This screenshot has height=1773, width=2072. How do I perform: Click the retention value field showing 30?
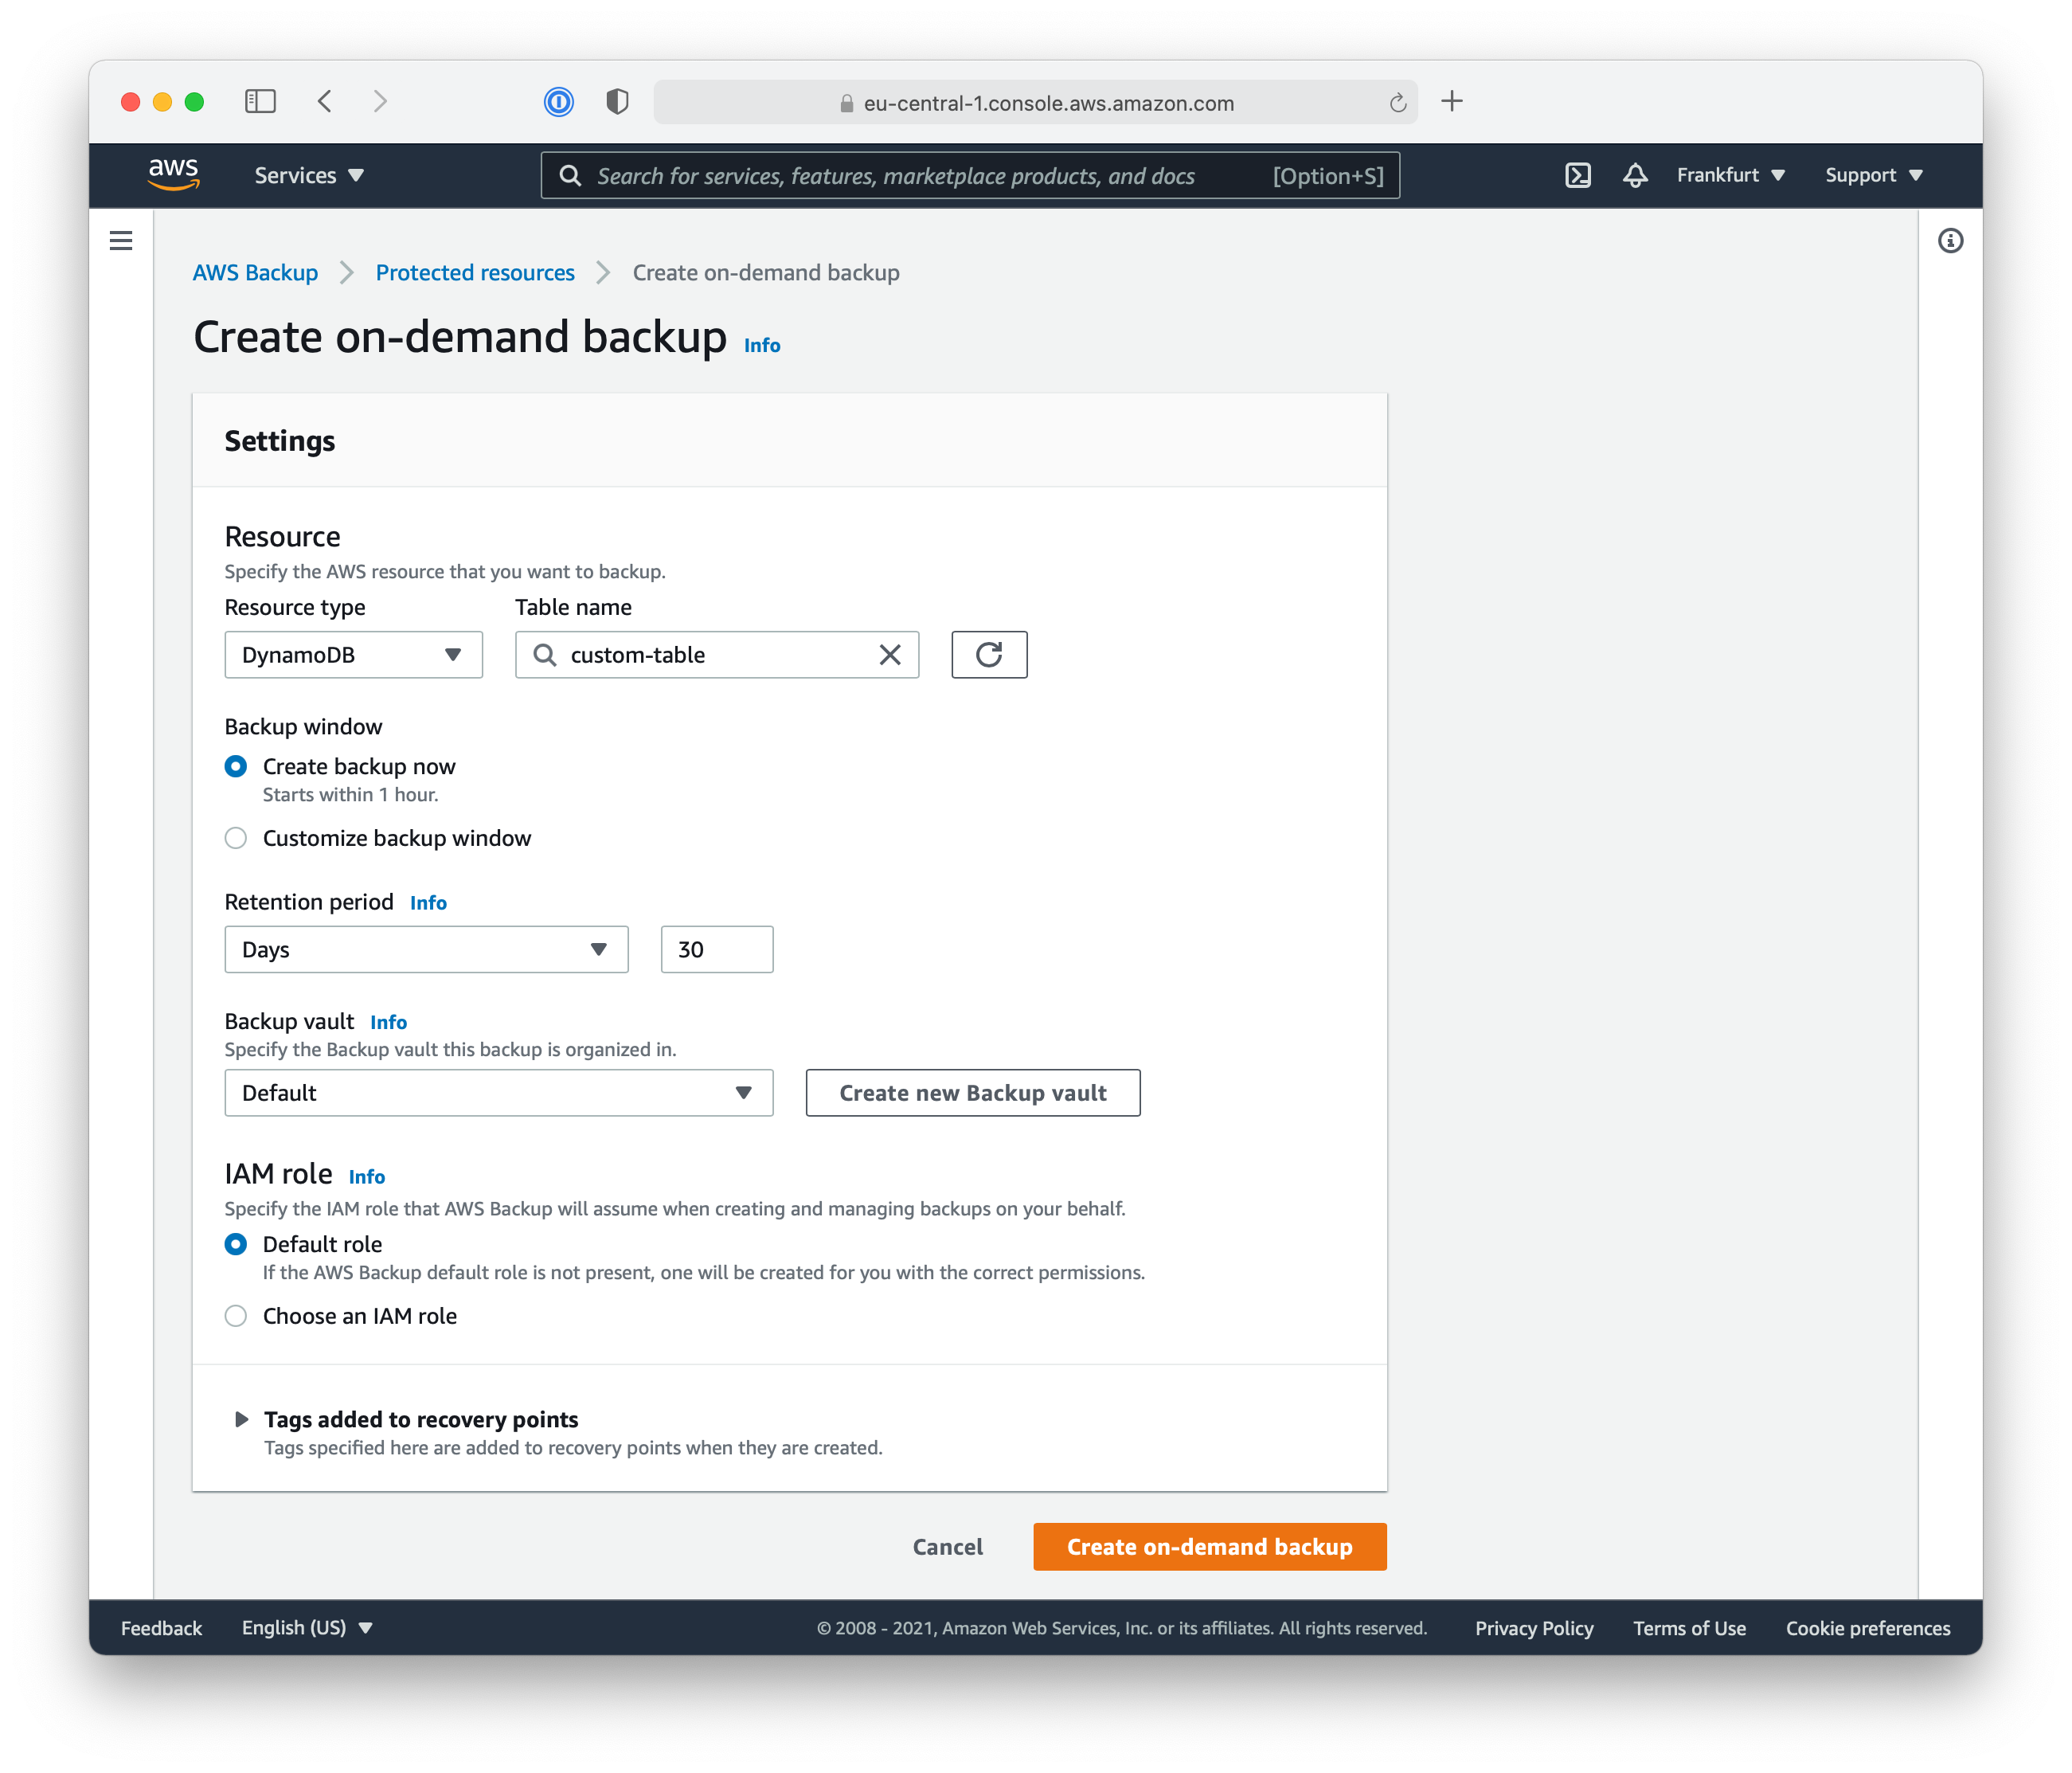(717, 949)
